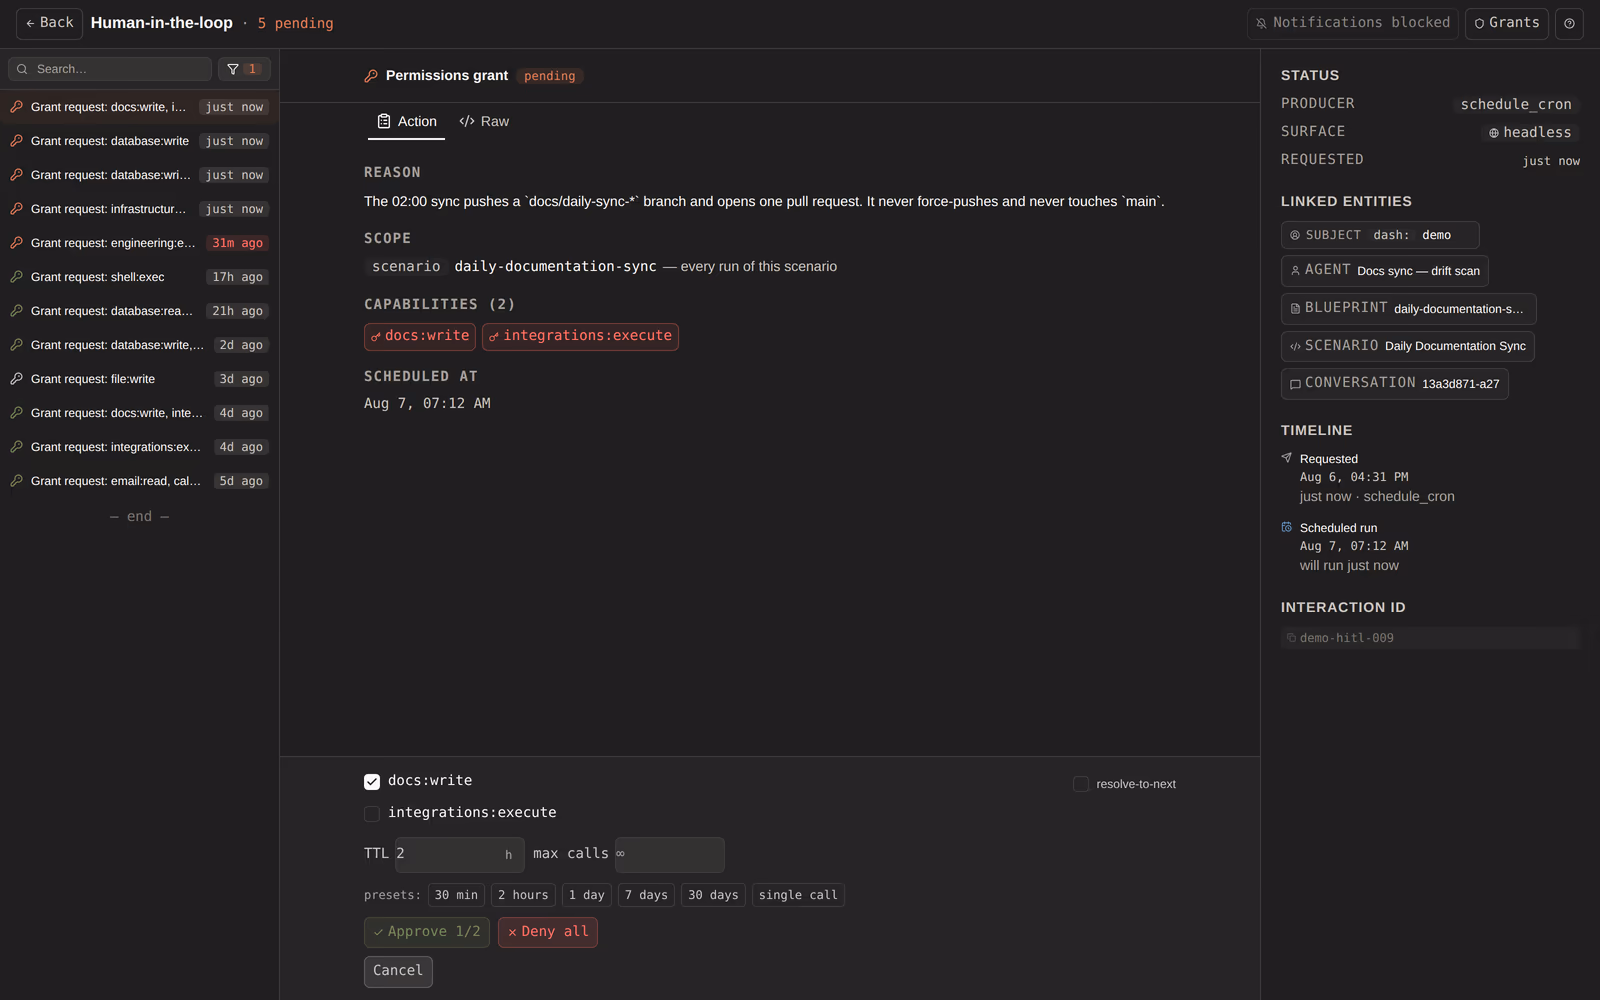The height and width of the screenshot is (1000, 1600).
Task: Click the docs:write capability chip
Action: [x=420, y=336]
